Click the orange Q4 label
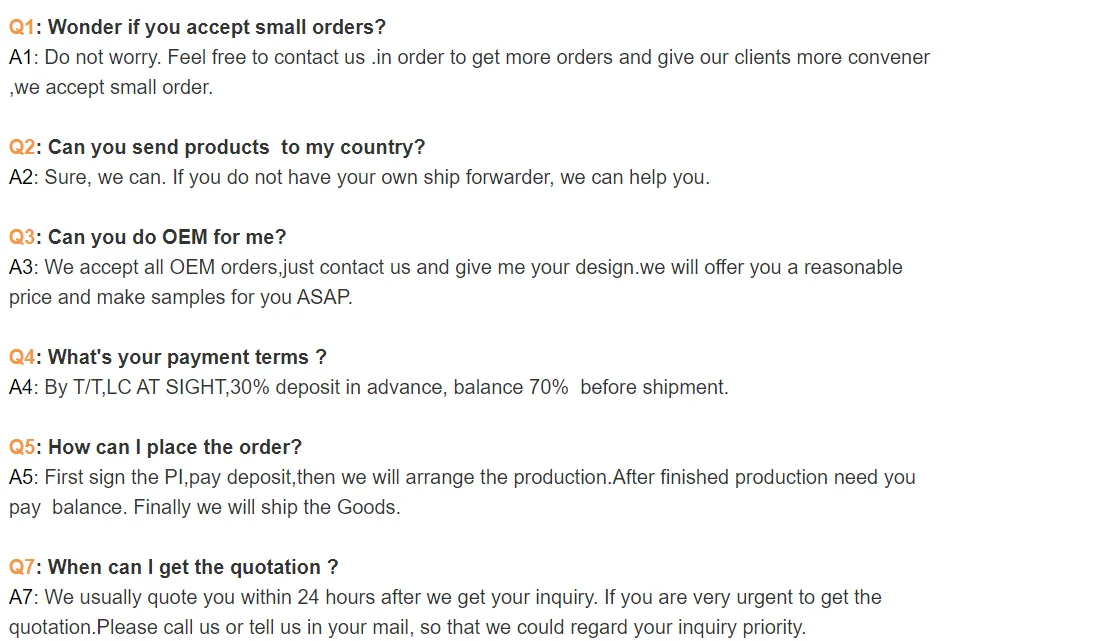The height and width of the screenshot is (641, 1093). pyautogui.click(x=22, y=357)
